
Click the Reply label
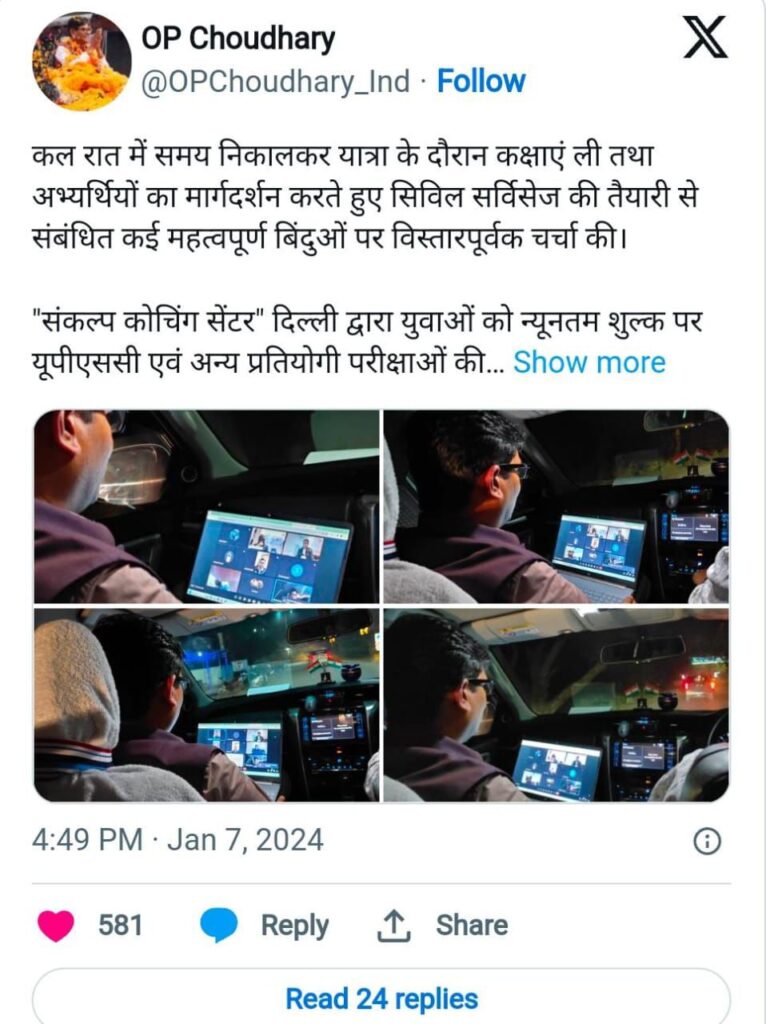tap(295, 925)
